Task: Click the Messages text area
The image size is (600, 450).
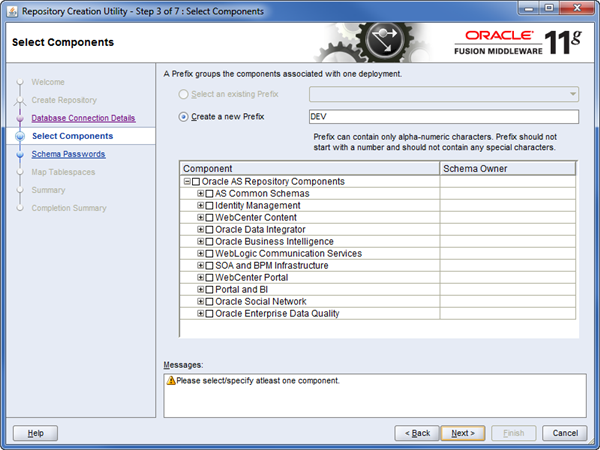Action: 375,396
